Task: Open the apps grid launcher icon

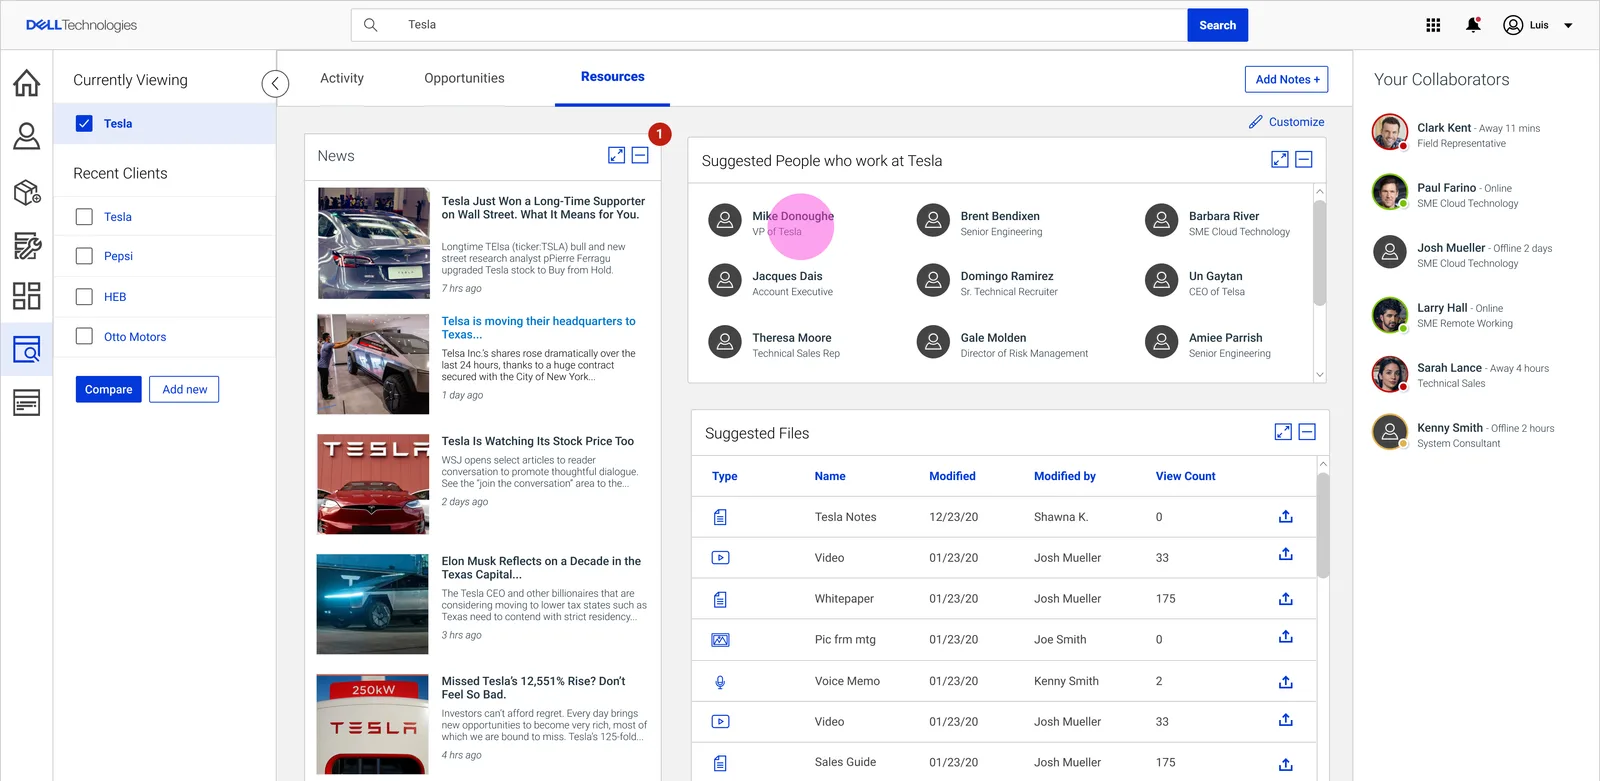Action: click(x=1433, y=25)
